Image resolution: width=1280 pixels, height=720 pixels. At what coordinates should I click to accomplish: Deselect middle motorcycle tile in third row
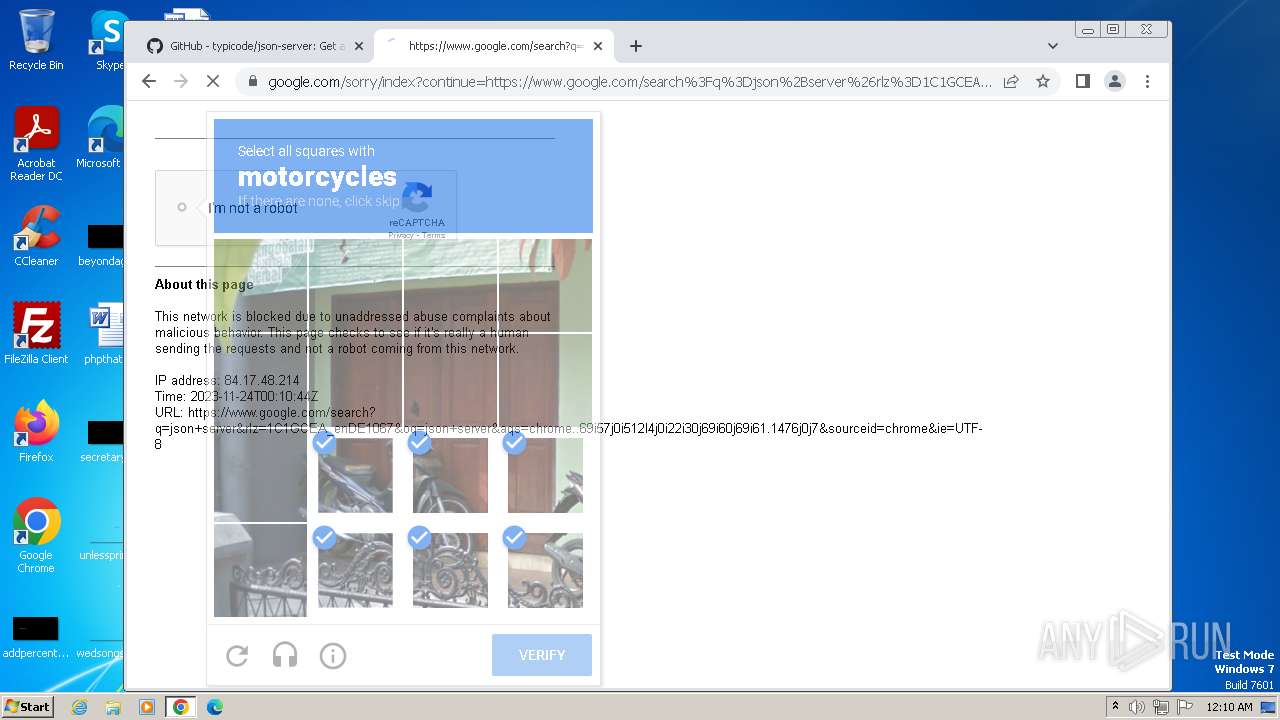click(450, 475)
